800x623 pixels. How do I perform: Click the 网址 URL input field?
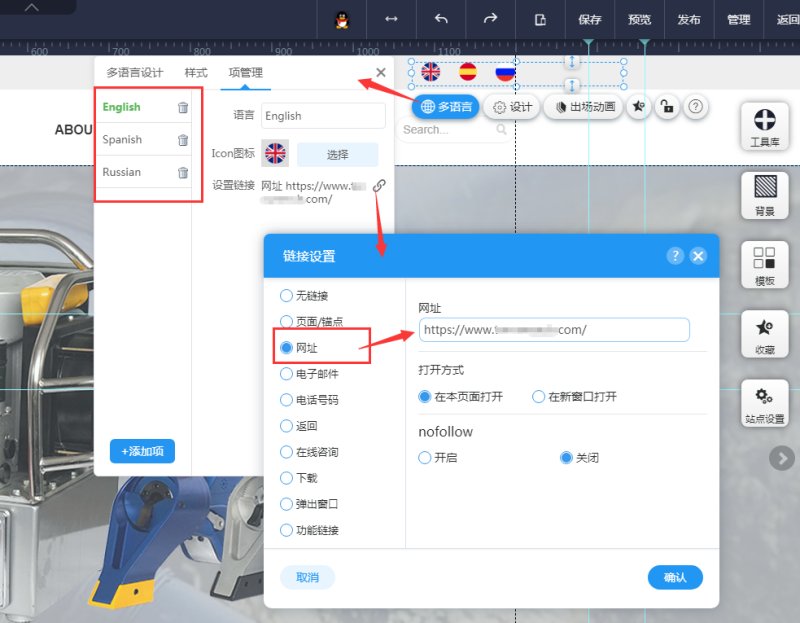point(554,330)
